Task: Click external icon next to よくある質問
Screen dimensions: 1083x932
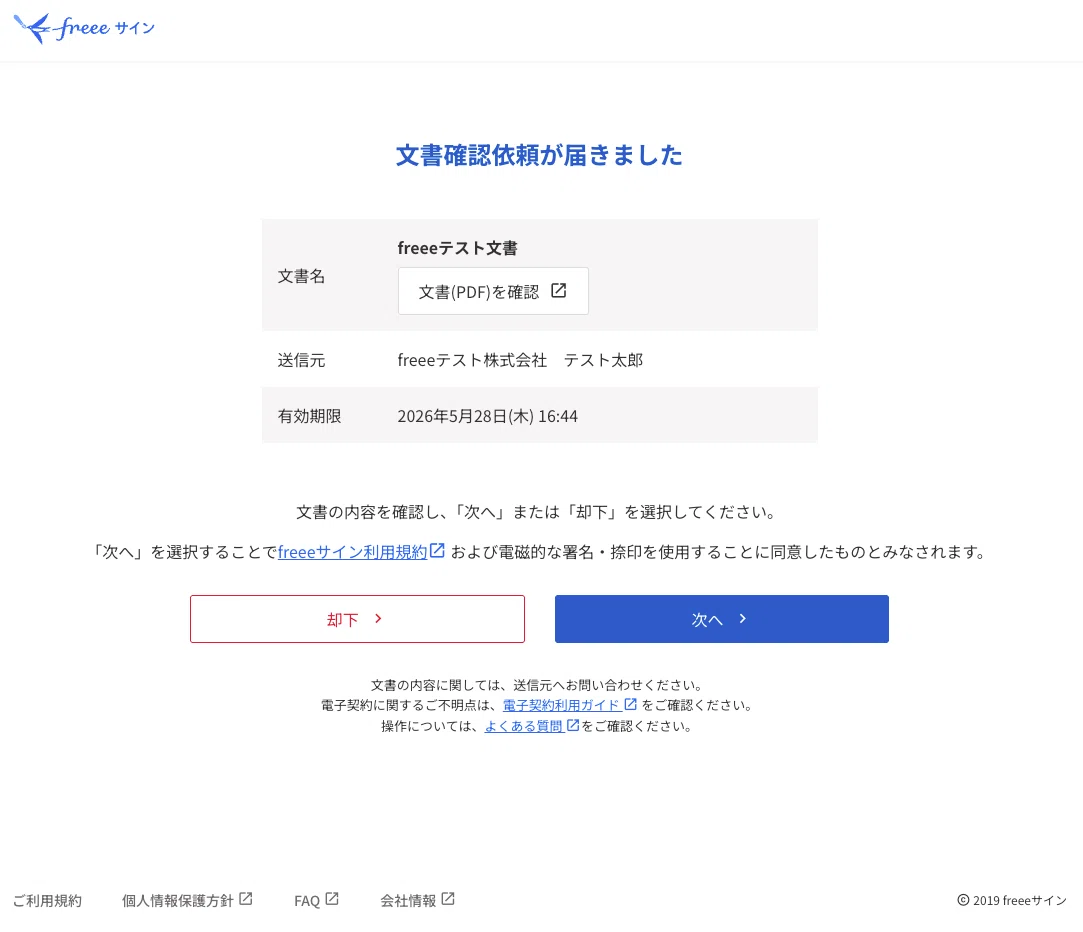Action: [573, 725]
